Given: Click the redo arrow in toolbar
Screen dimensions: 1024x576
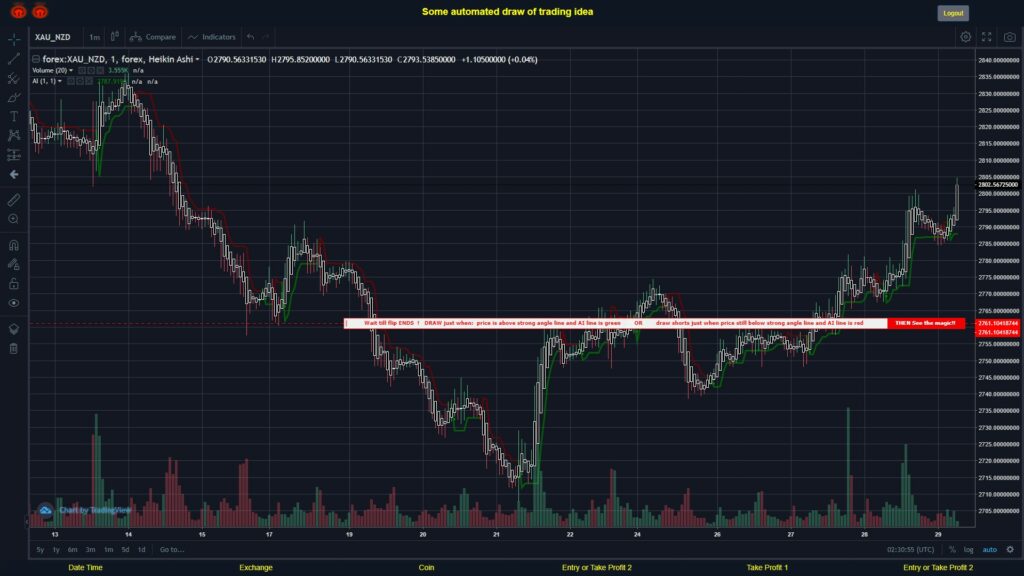Looking at the screenshot, I should (266, 37).
